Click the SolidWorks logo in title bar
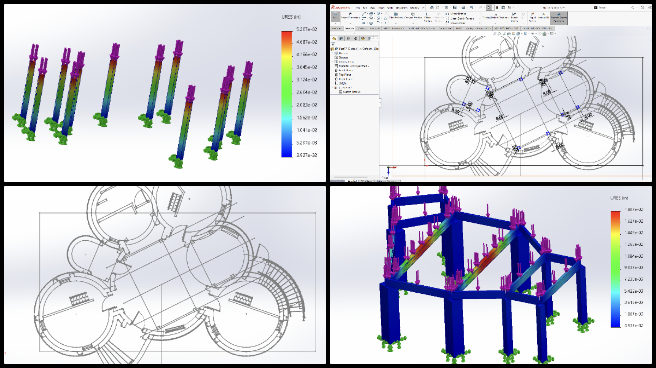Viewport: 656px width, 368px height. pyautogui.click(x=341, y=8)
